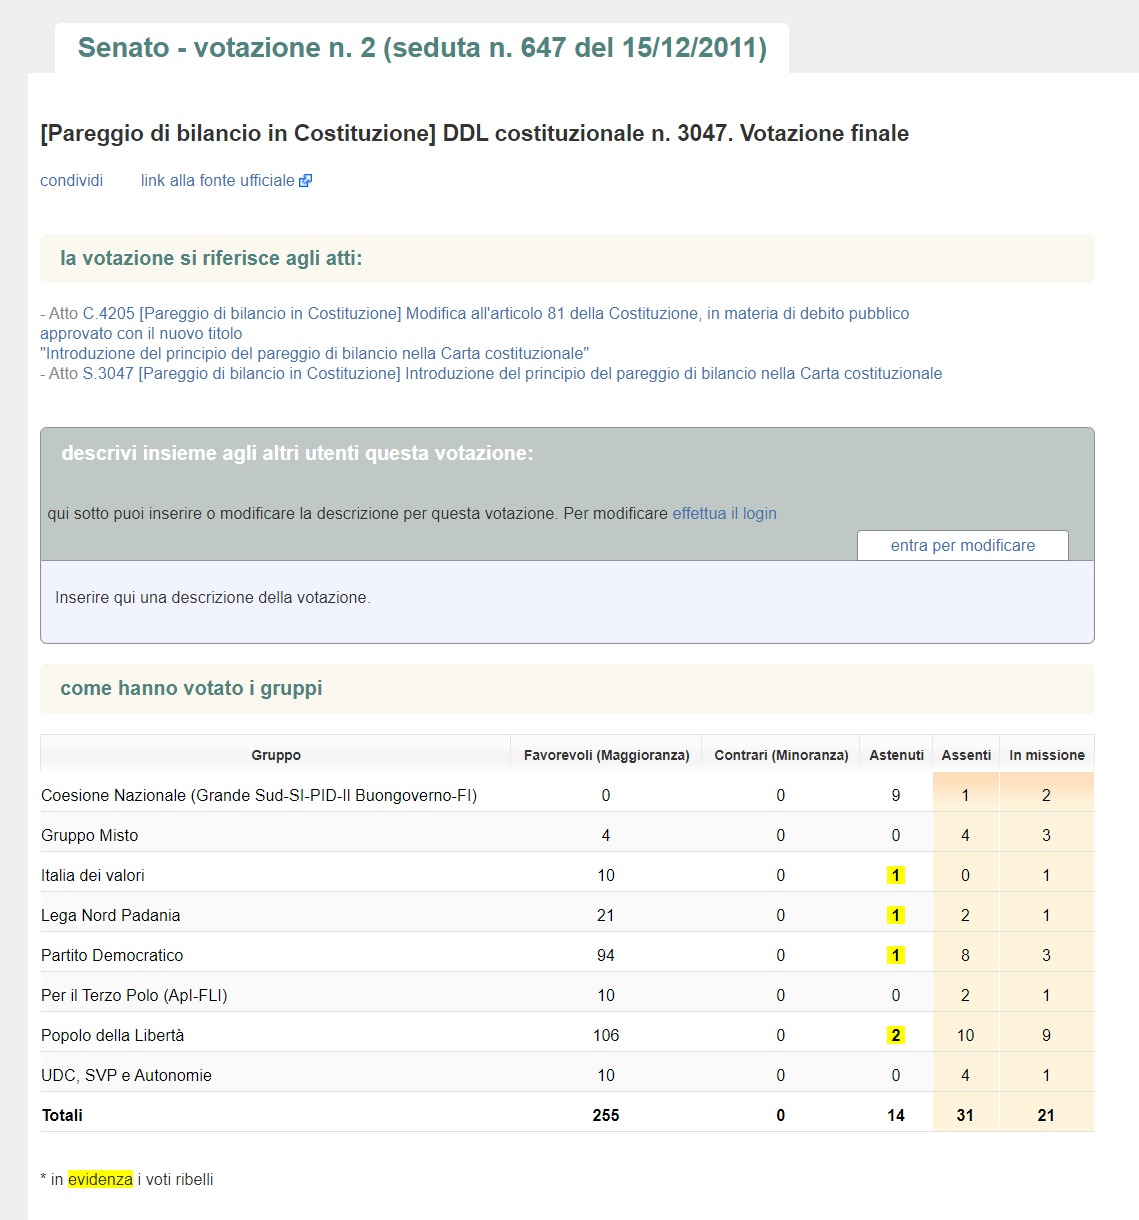Click external link icon next to fonte ufficiale
The width and height of the screenshot is (1139, 1220).
coord(306,181)
